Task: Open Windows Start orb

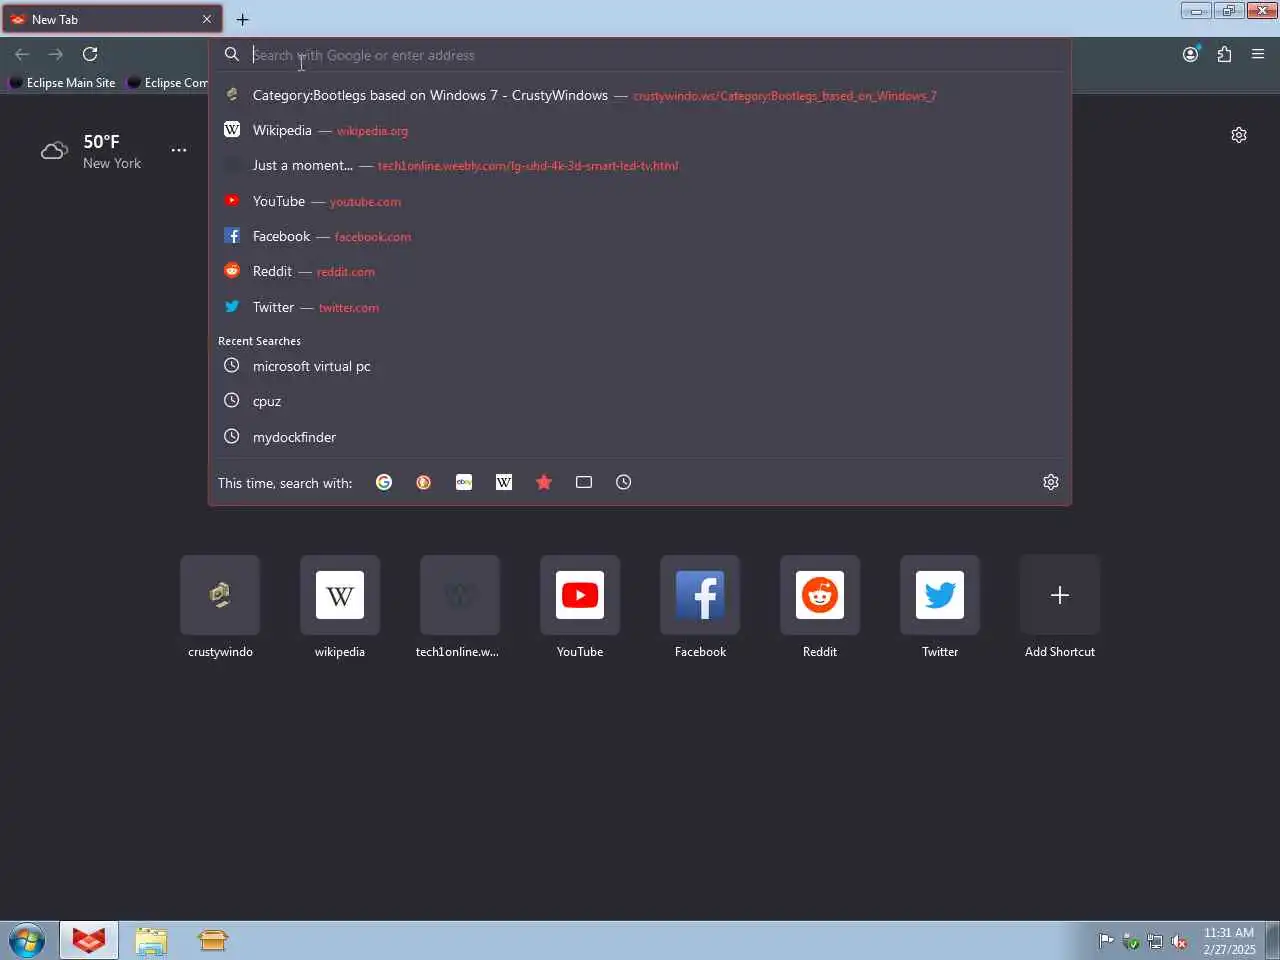Action: (27, 941)
